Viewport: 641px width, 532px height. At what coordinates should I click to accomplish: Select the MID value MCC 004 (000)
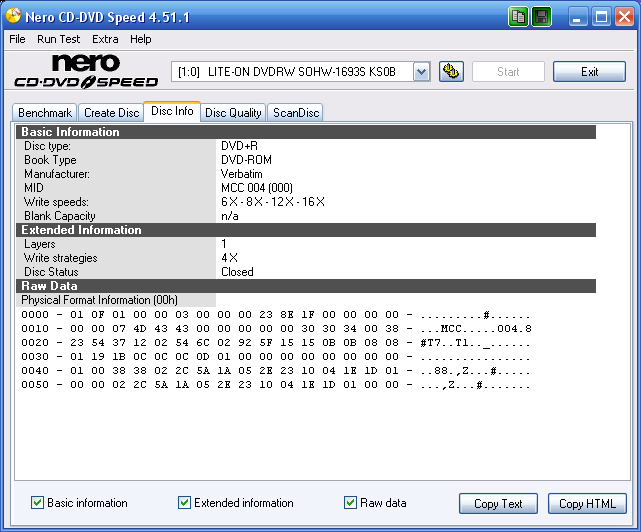tap(257, 188)
